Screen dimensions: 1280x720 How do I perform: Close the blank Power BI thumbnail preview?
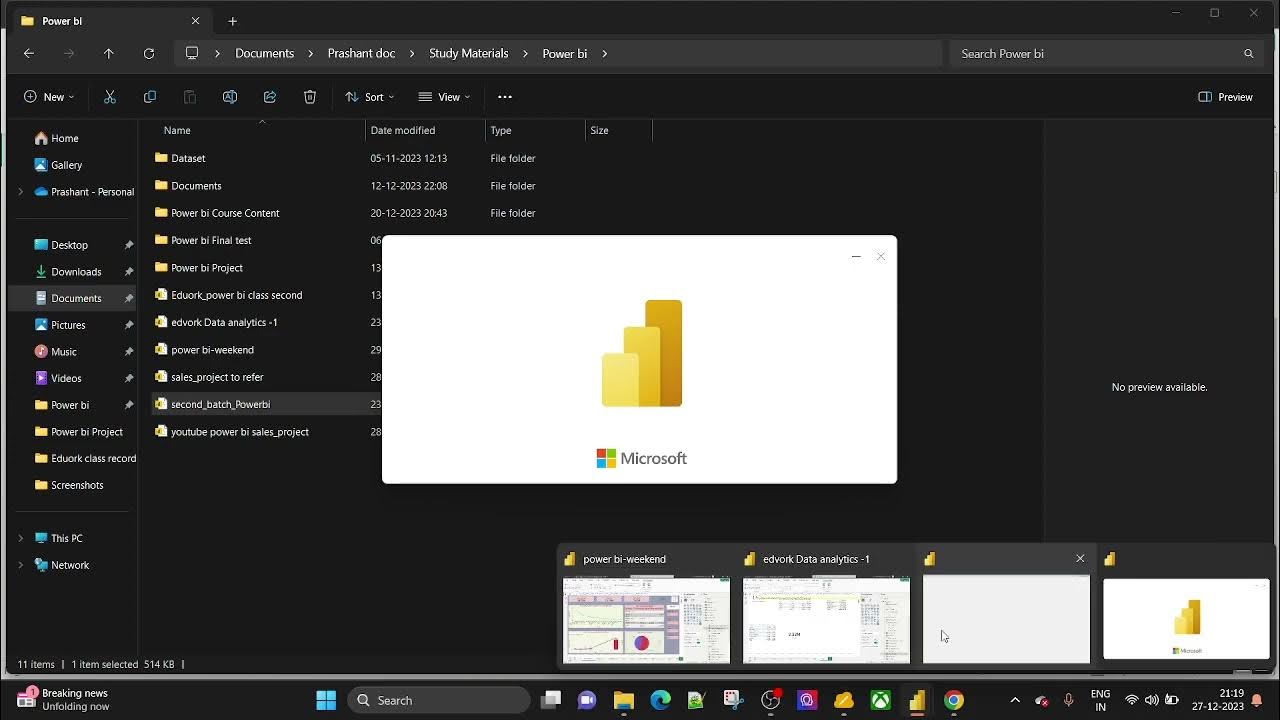coord(1080,558)
